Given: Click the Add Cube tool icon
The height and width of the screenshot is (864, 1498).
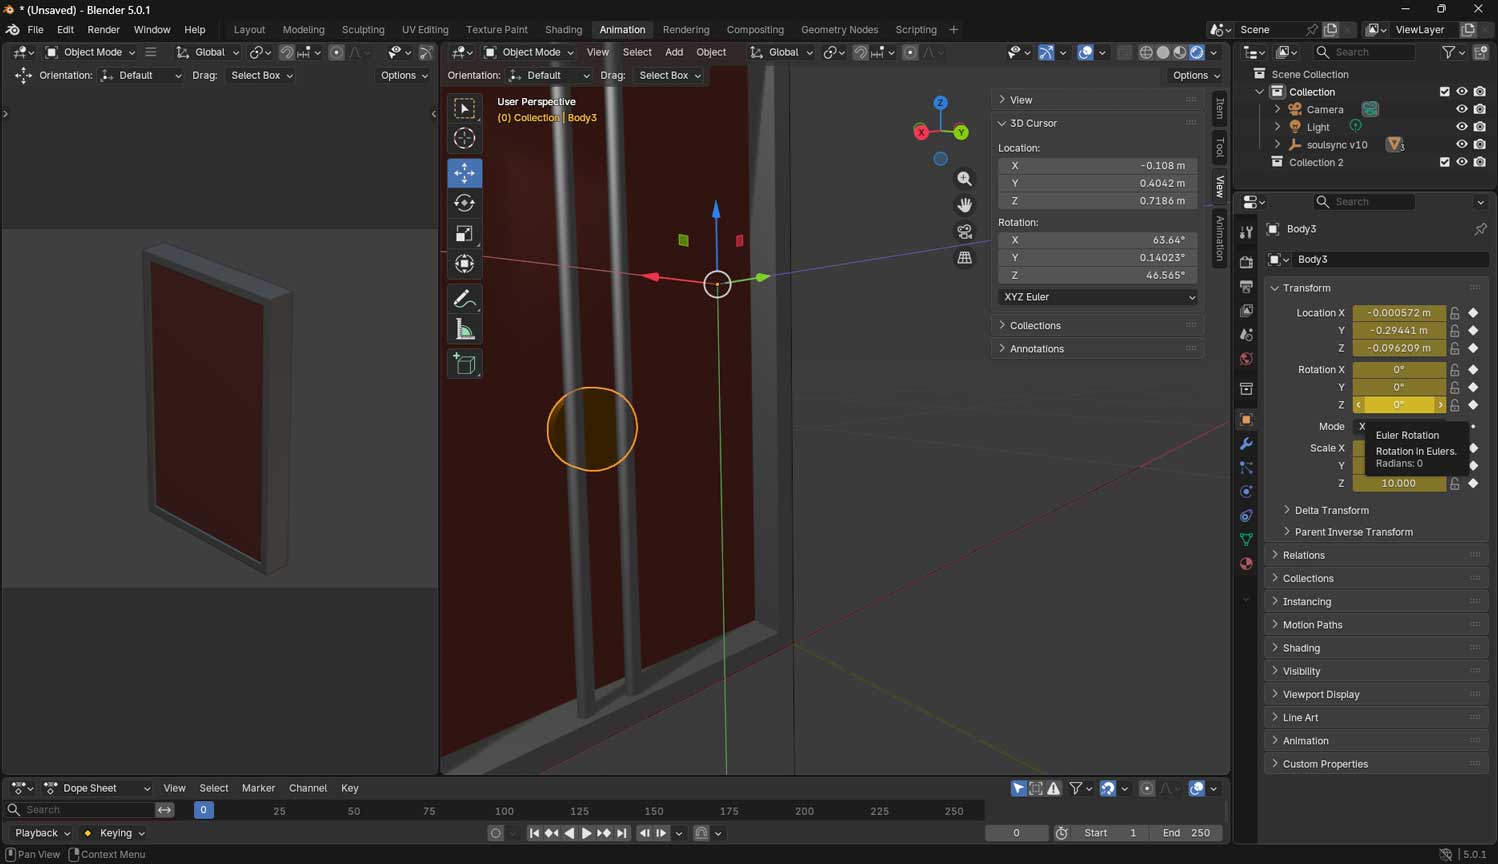Looking at the screenshot, I should pyautogui.click(x=464, y=364).
